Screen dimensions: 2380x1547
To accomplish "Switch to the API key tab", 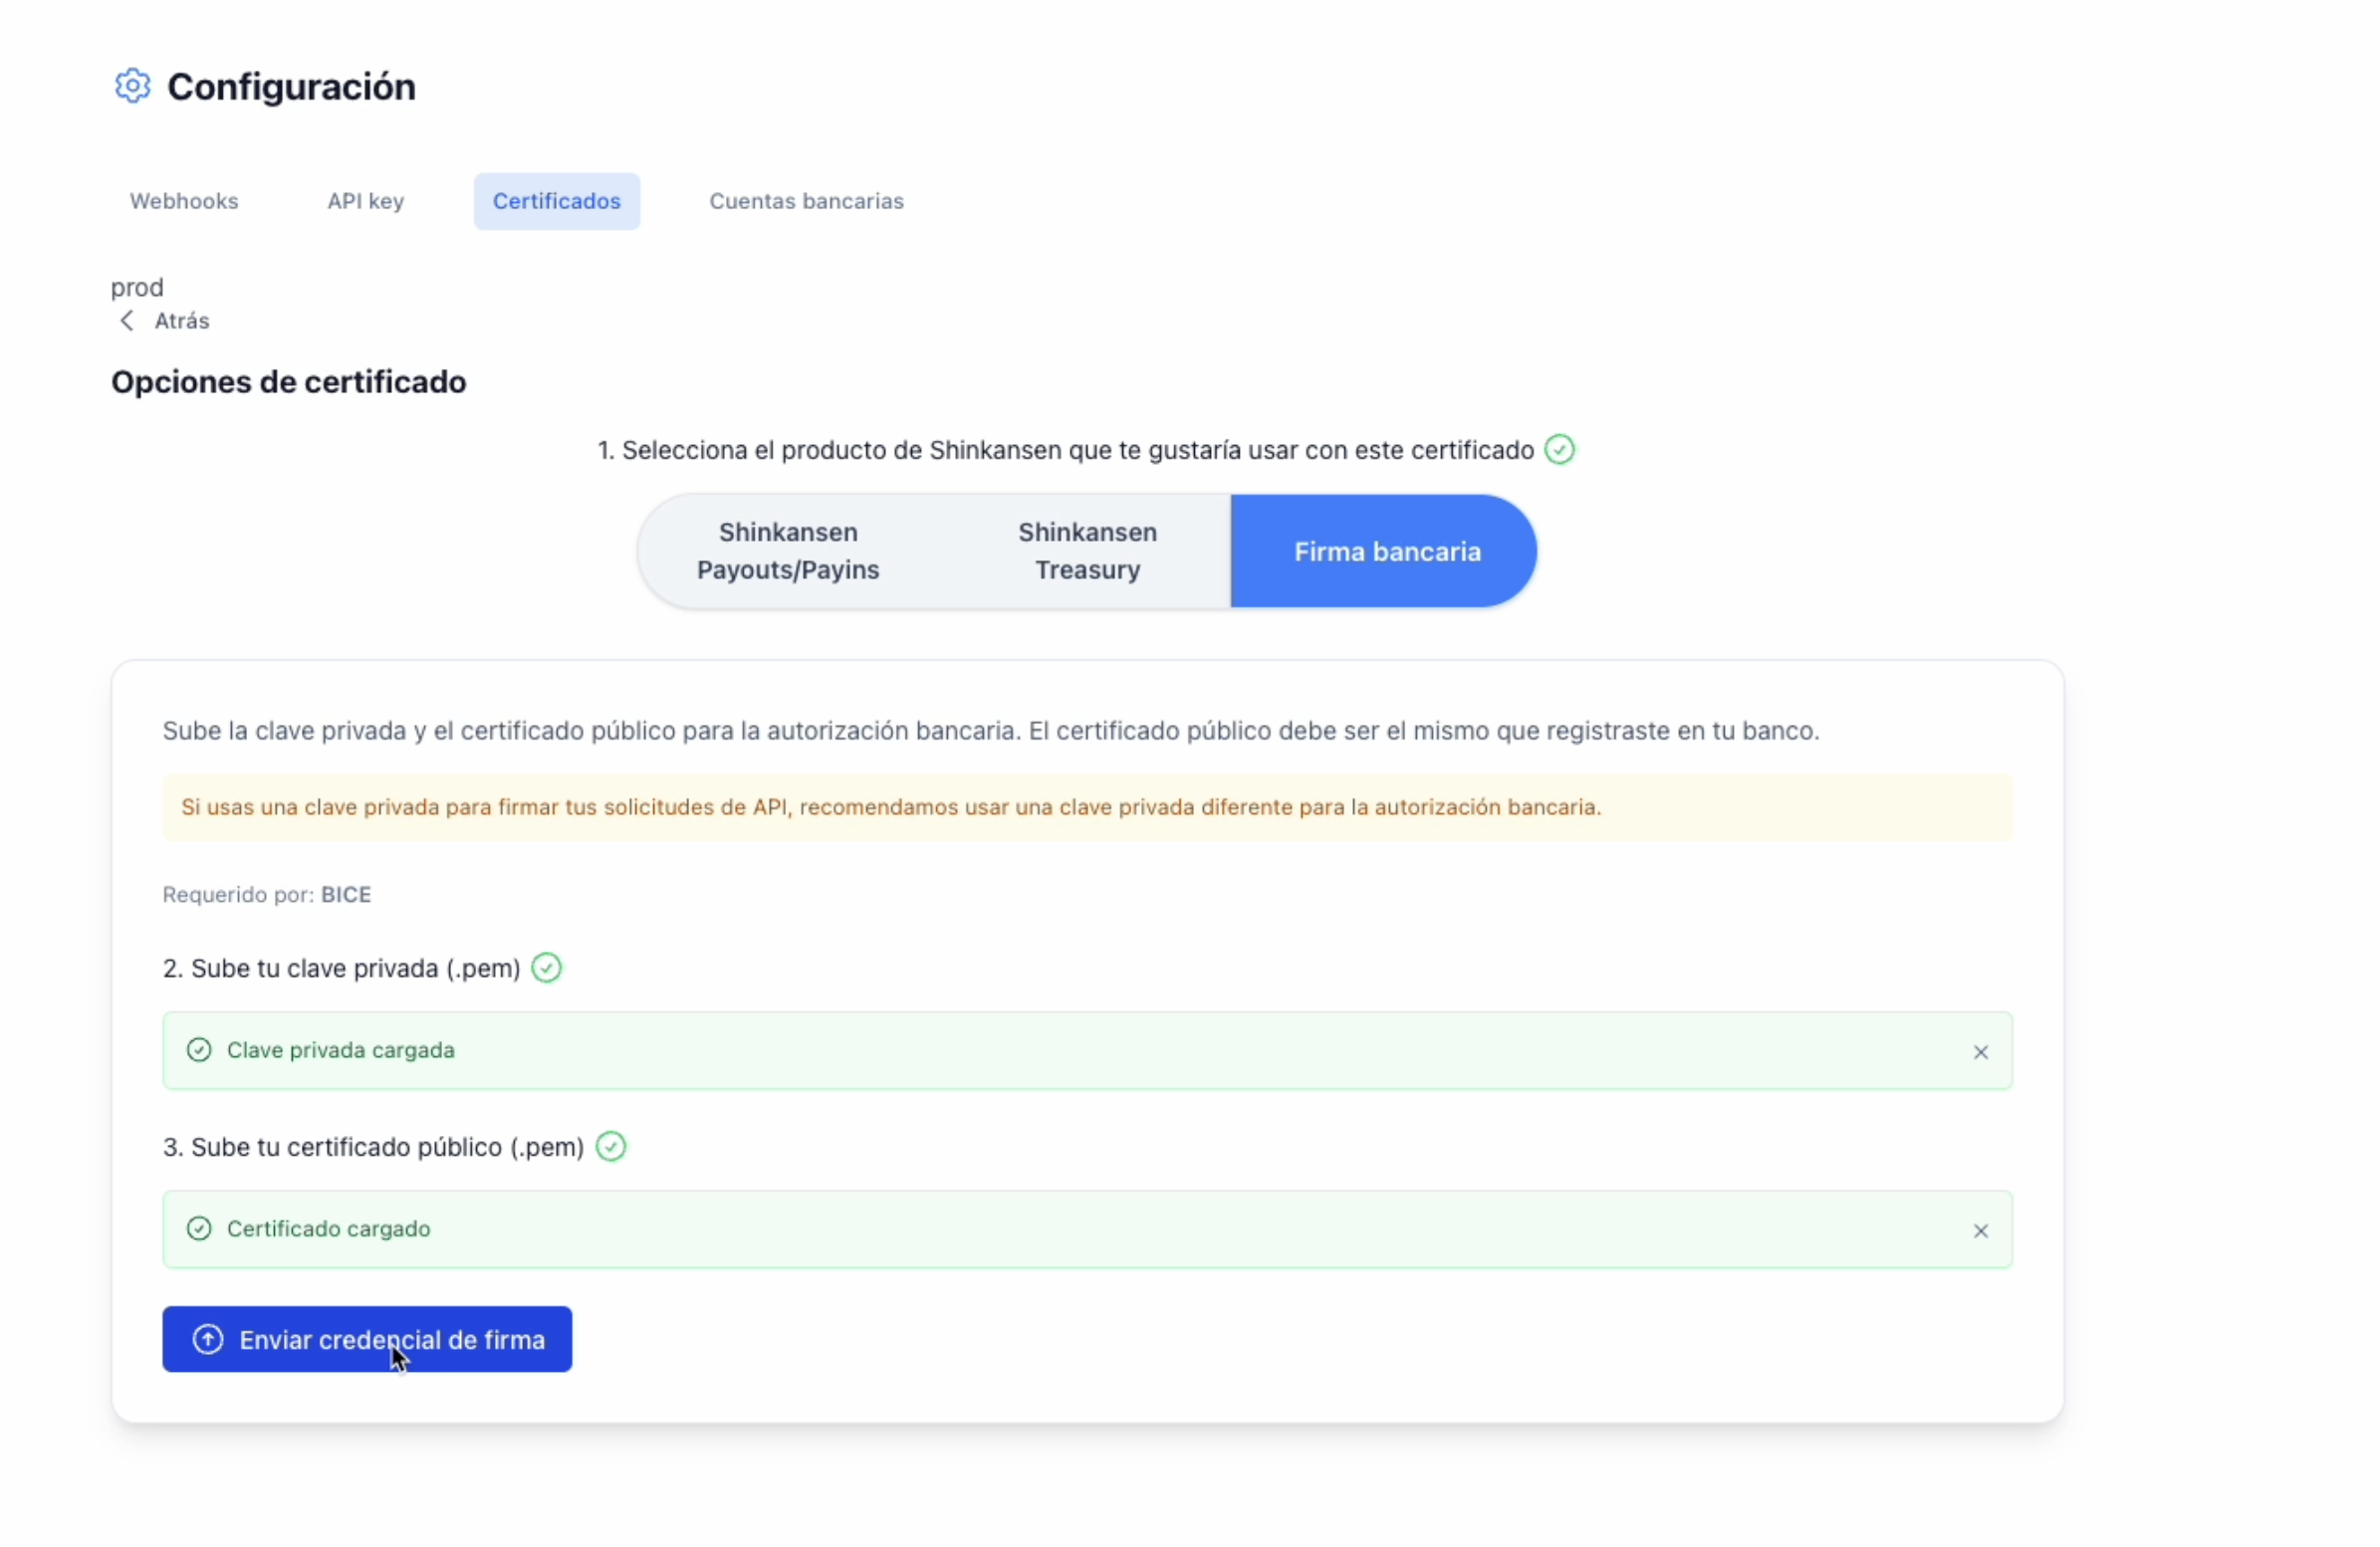I will (x=366, y=201).
